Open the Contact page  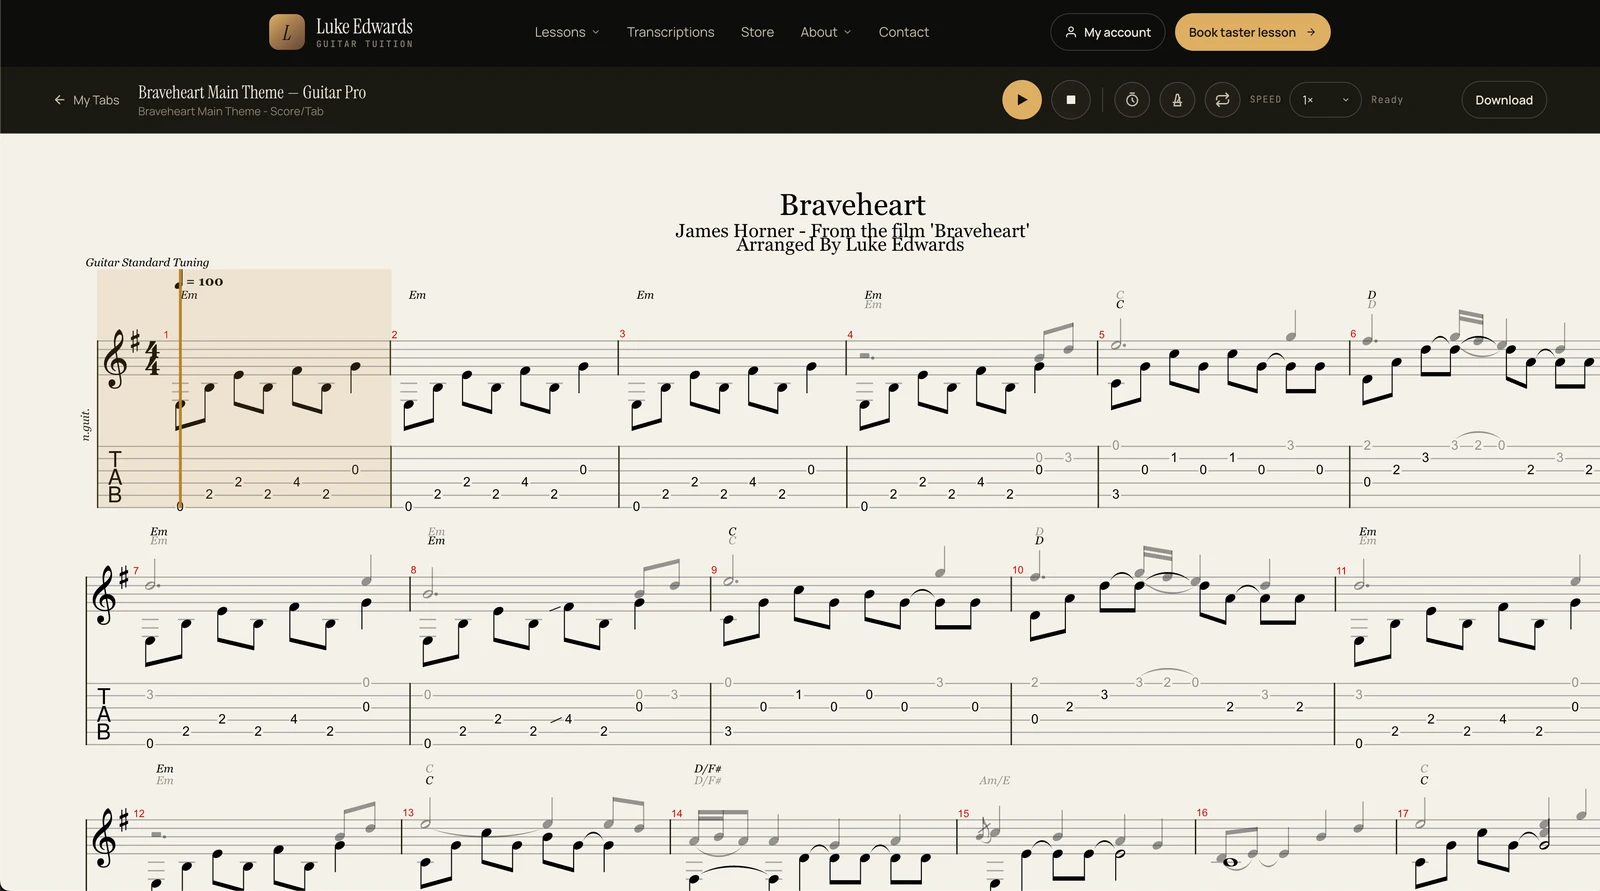click(x=903, y=32)
